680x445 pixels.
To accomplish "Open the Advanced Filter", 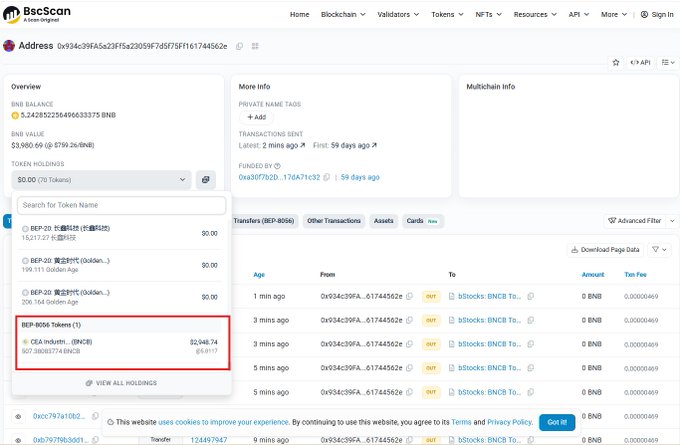I will pyautogui.click(x=635, y=221).
